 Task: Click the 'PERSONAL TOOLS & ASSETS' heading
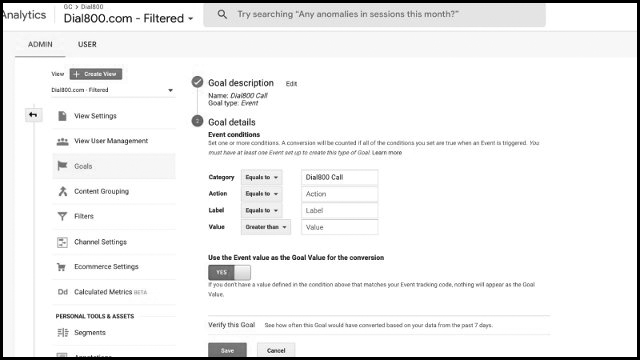(95, 316)
